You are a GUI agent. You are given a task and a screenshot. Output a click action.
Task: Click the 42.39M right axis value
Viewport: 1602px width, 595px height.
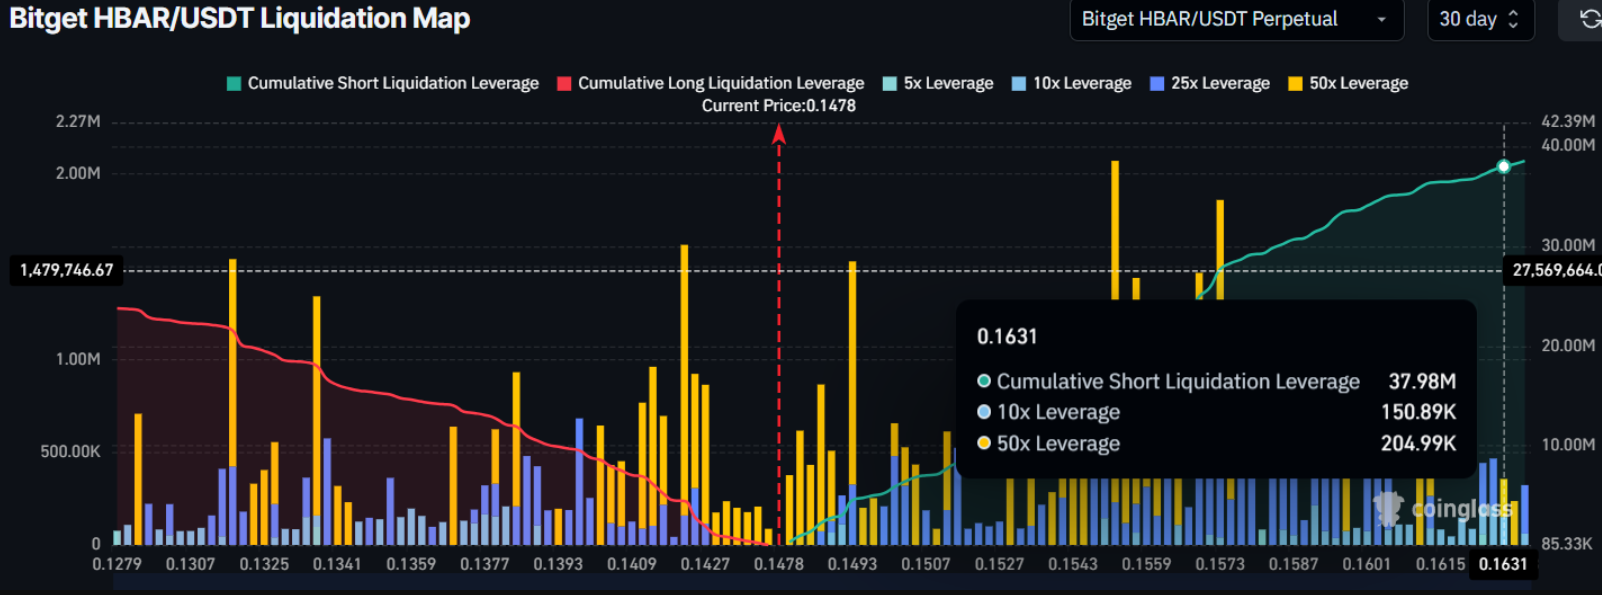[x=1568, y=121]
